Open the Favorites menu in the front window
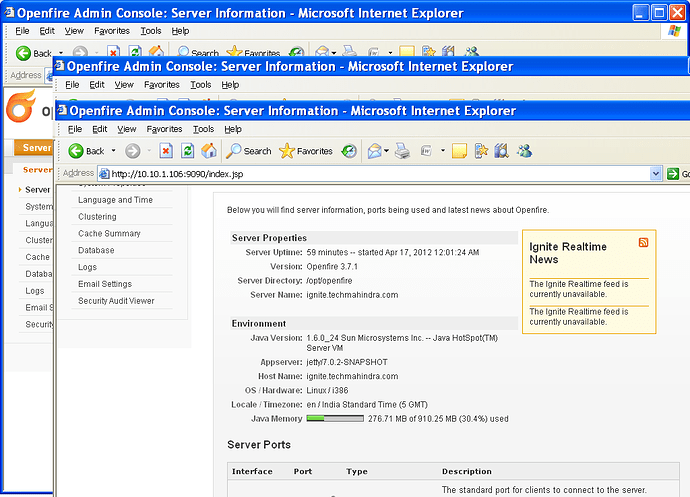The height and width of the screenshot is (497, 690). (x=164, y=129)
